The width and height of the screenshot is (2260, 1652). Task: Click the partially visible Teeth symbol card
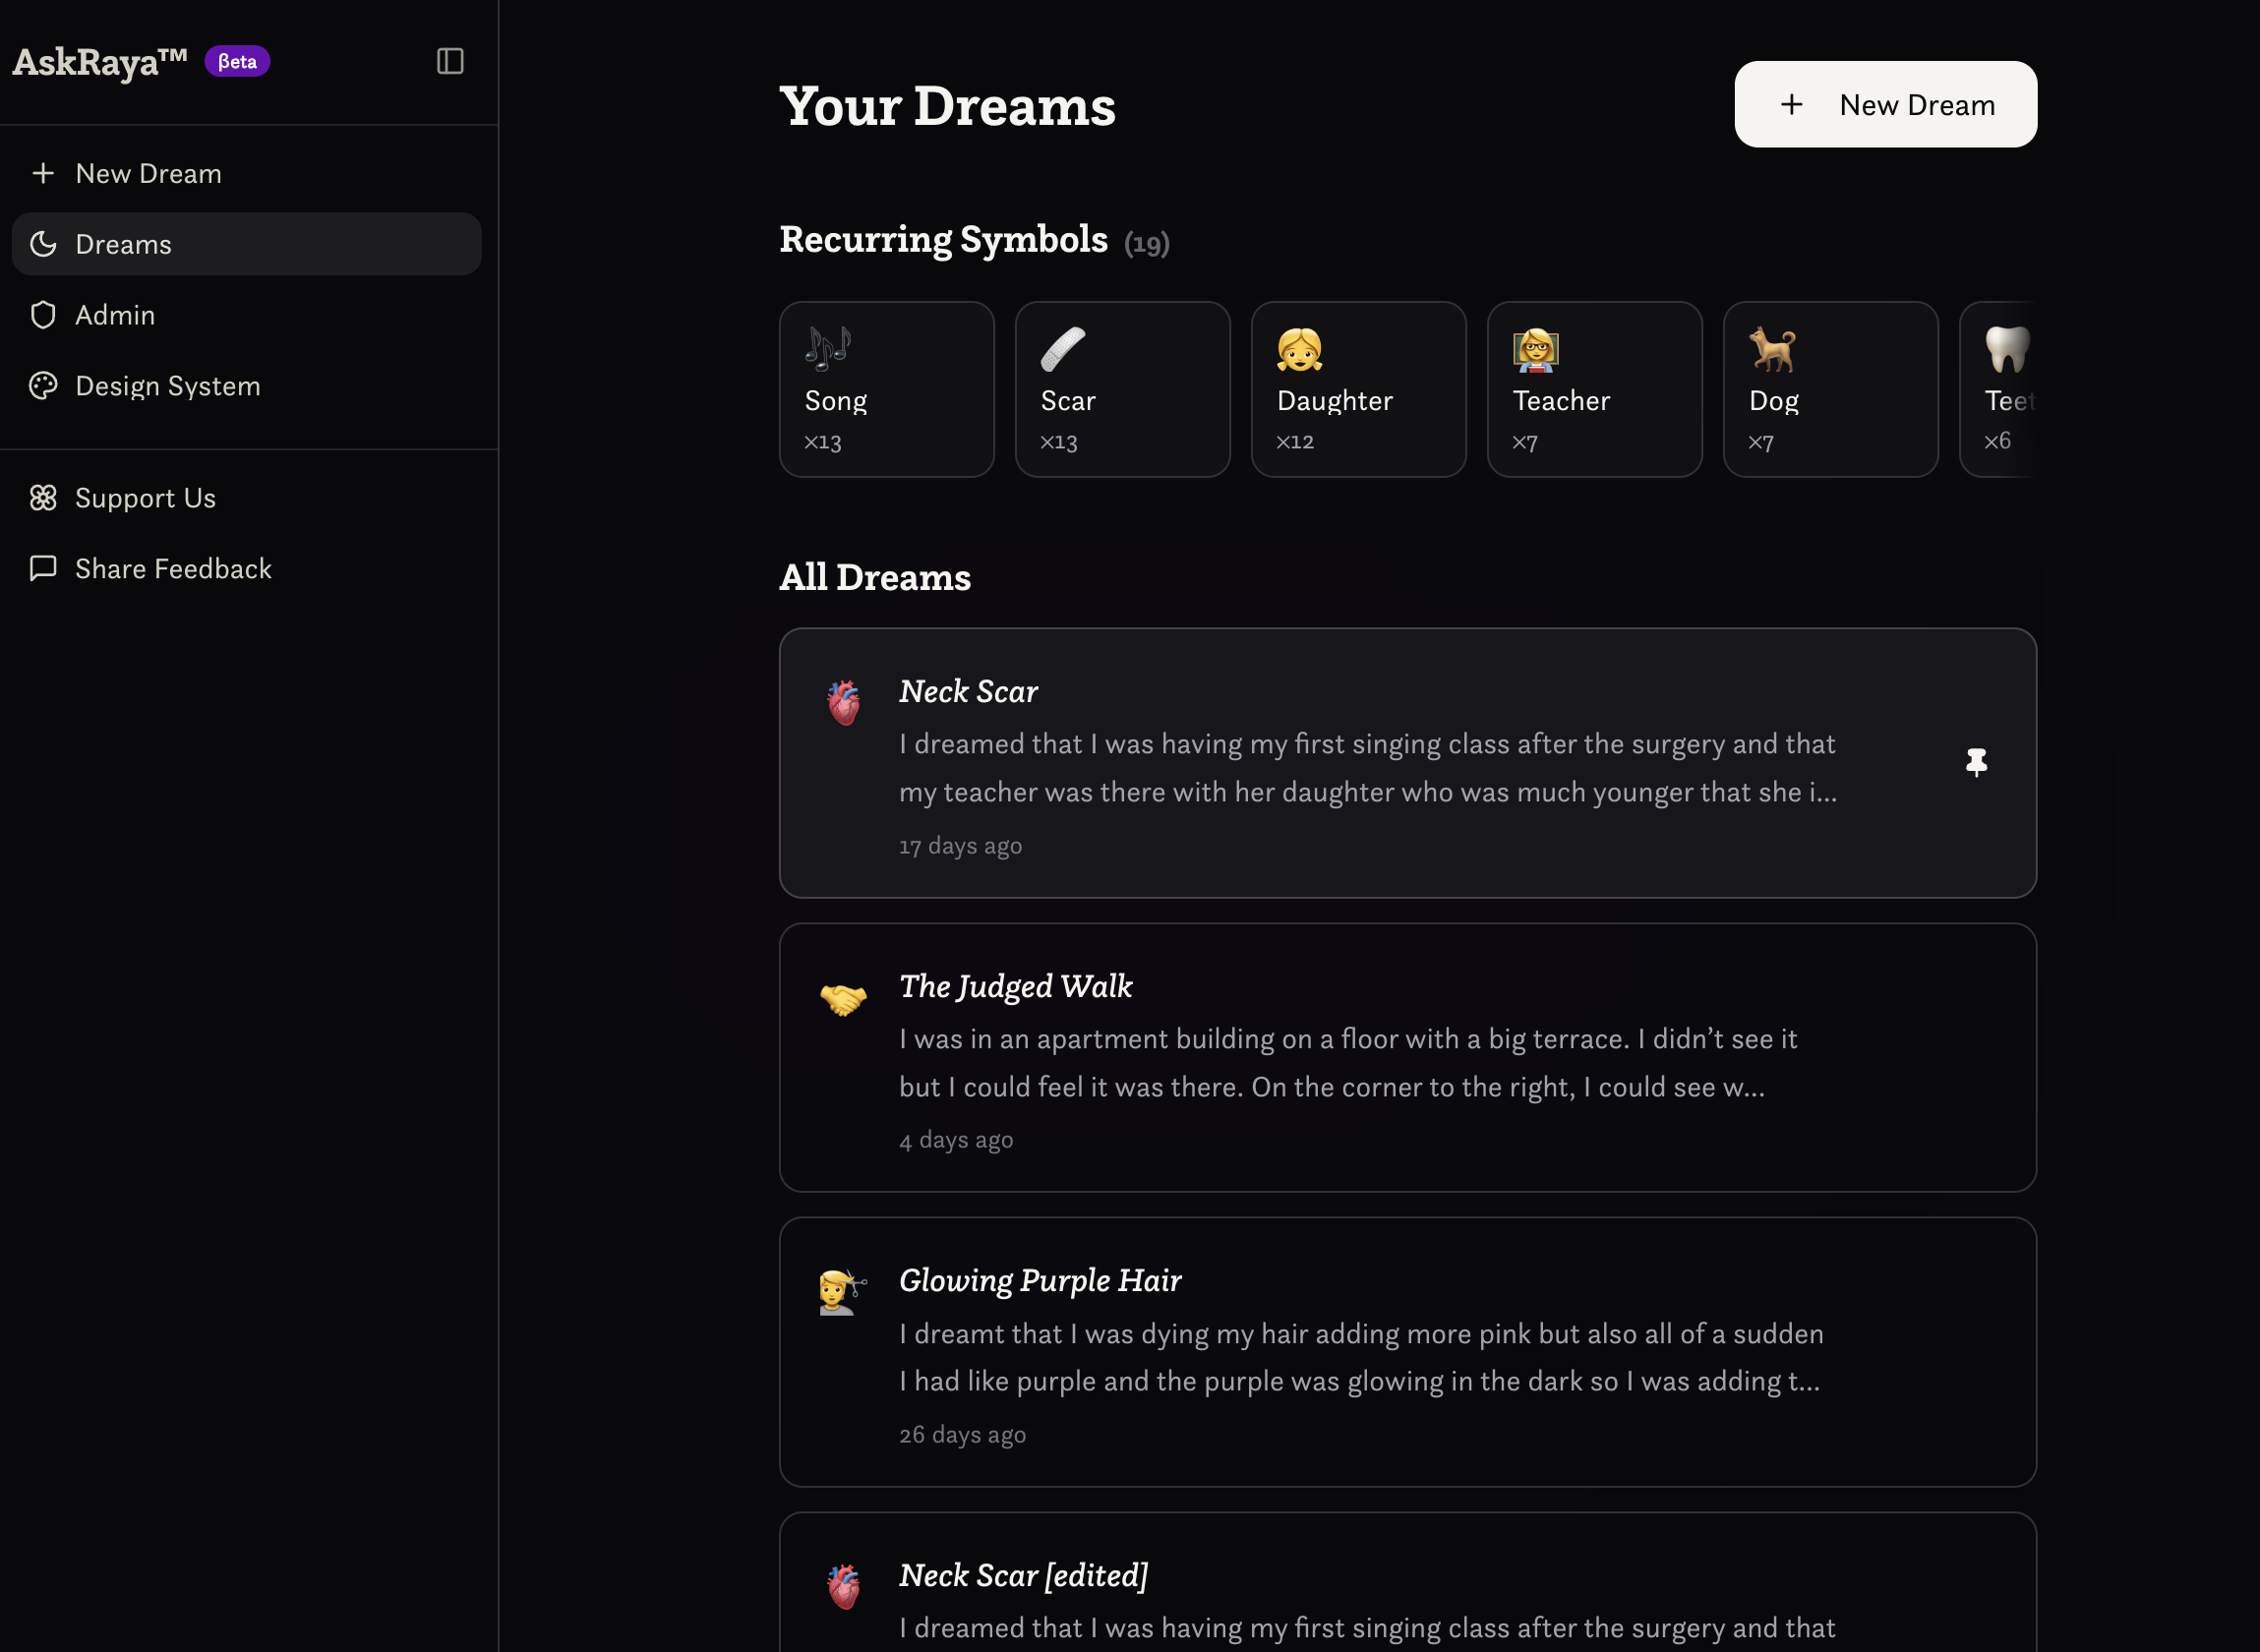(x=2000, y=390)
